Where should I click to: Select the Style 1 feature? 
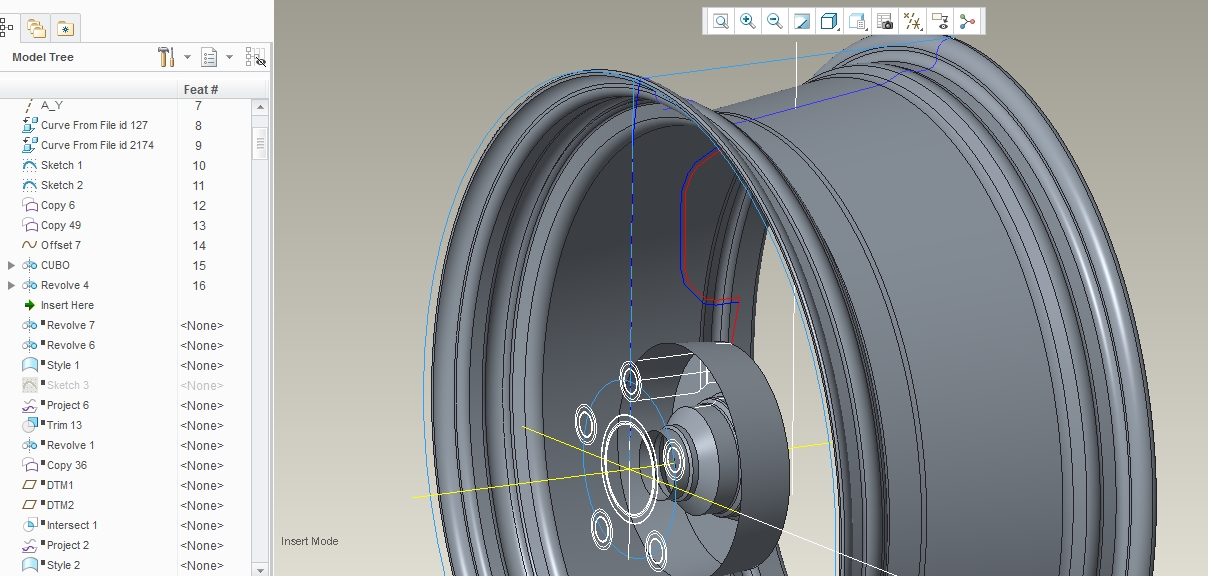coord(63,365)
